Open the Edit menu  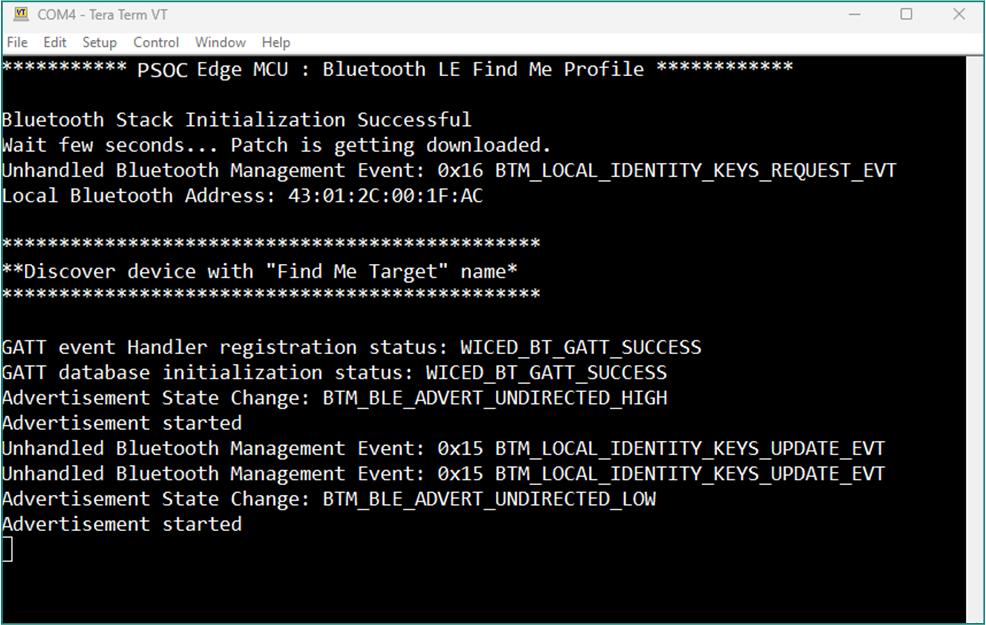click(55, 42)
